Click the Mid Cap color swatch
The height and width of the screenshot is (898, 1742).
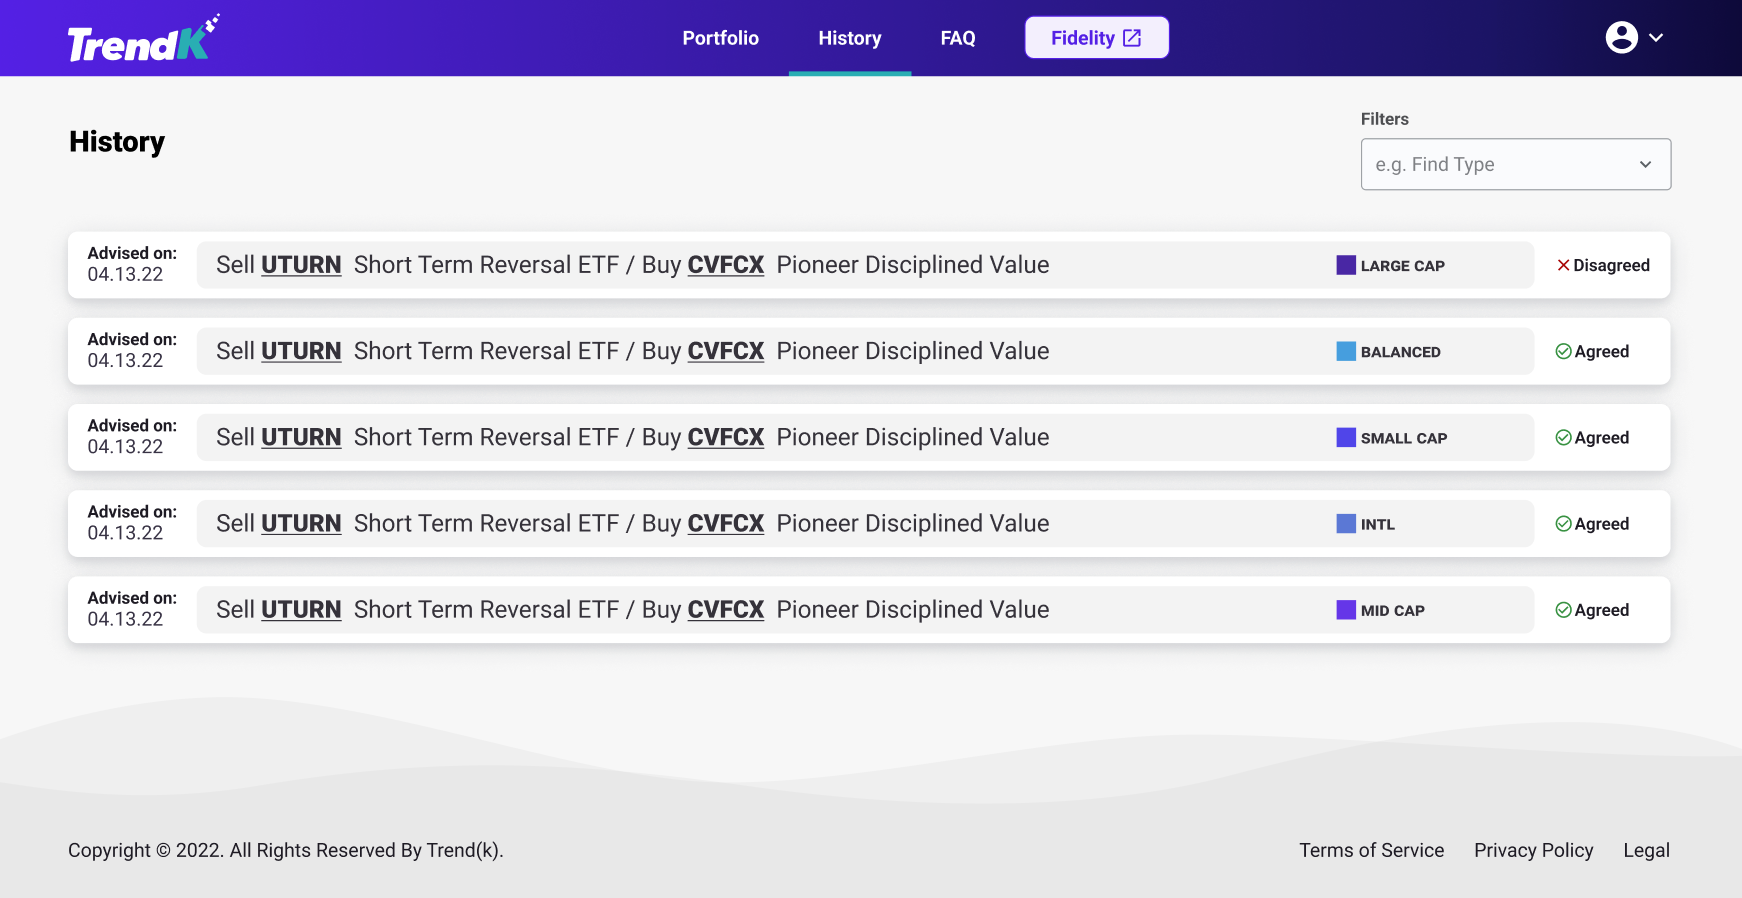[1346, 610]
